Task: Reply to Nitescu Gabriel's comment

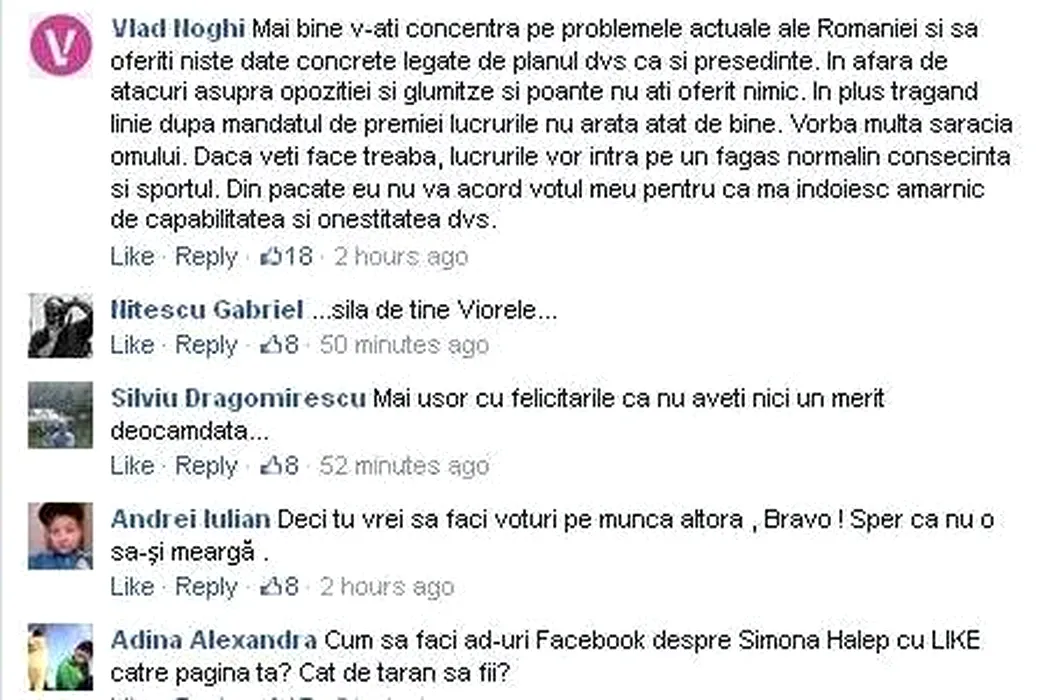Action: tap(206, 345)
